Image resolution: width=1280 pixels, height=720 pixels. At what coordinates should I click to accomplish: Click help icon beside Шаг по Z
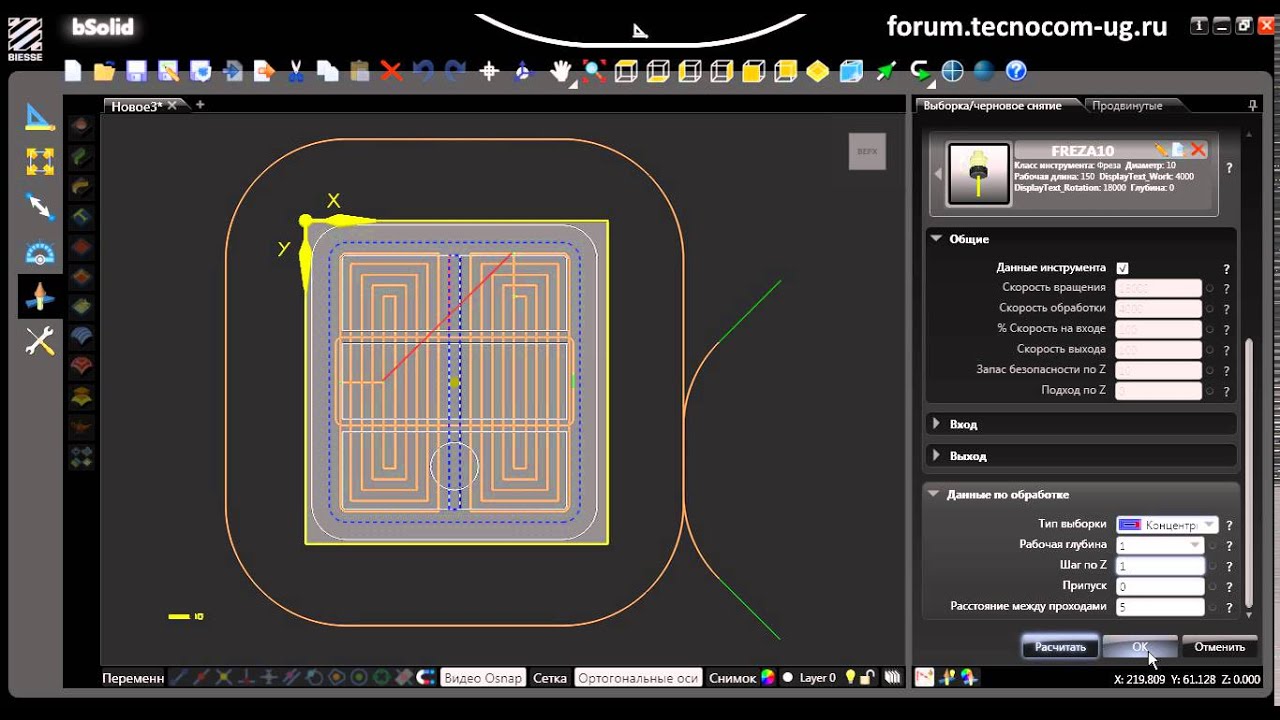point(1229,566)
